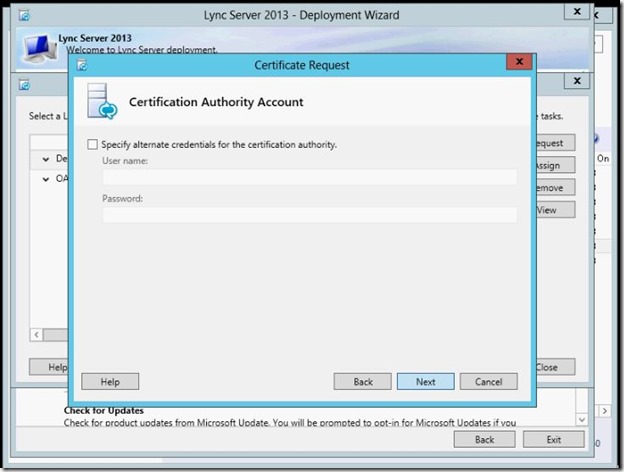Close the Certificate Request dialog
The width and height of the screenshot is (624, 472).
point(519,62)
